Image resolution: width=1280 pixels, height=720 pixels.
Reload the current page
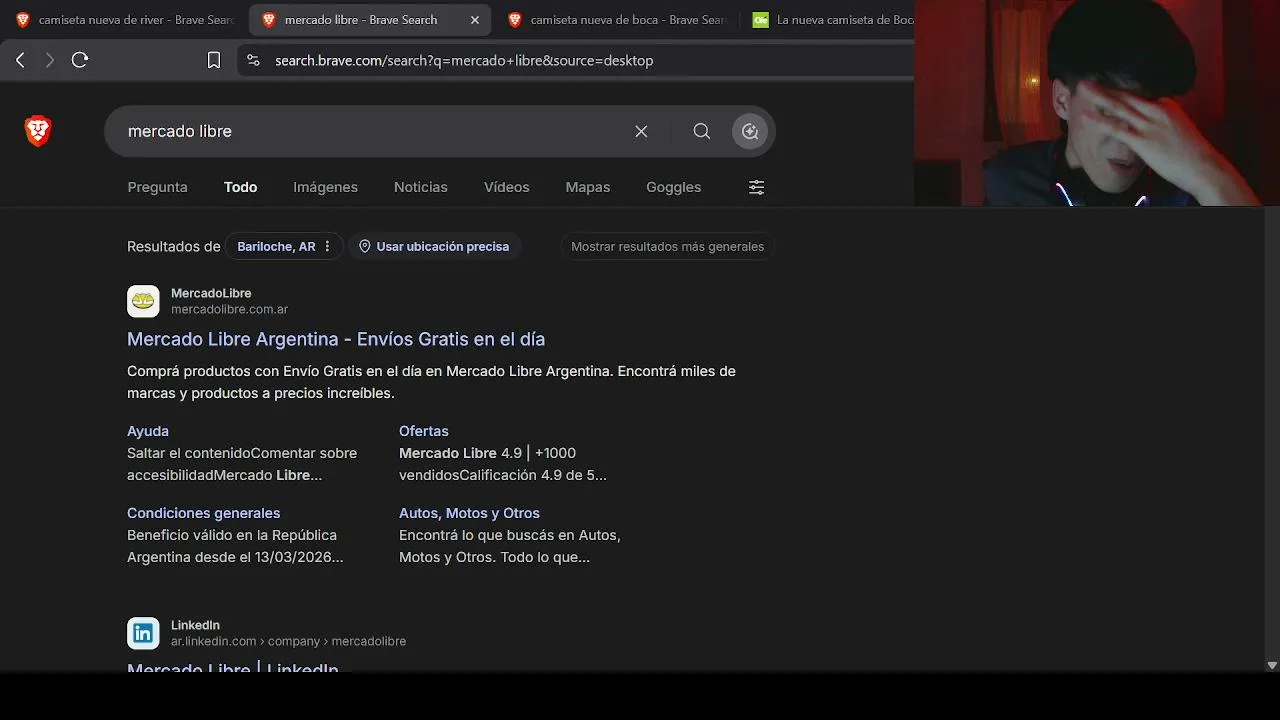pos(80,60)
